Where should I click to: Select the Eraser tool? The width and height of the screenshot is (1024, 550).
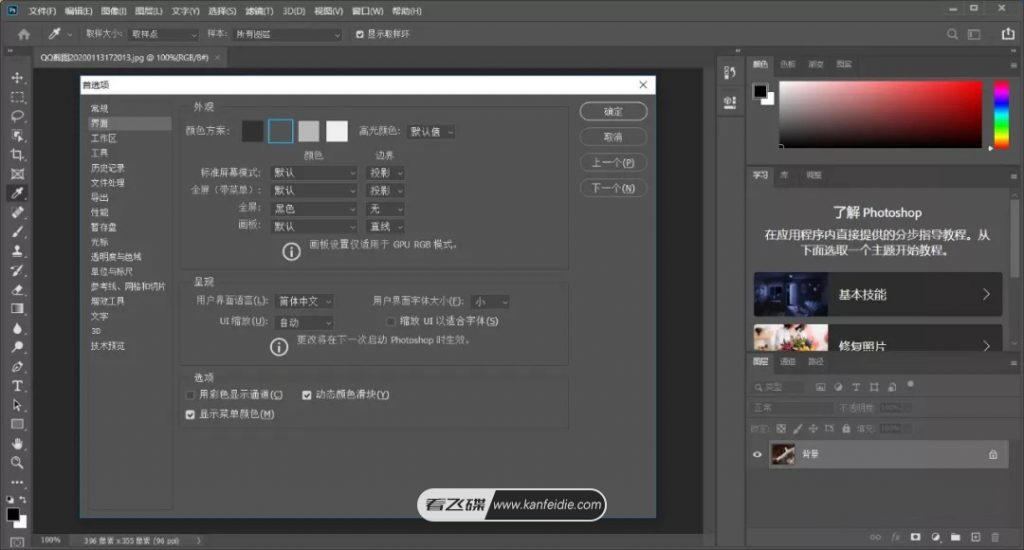[18, 289]
